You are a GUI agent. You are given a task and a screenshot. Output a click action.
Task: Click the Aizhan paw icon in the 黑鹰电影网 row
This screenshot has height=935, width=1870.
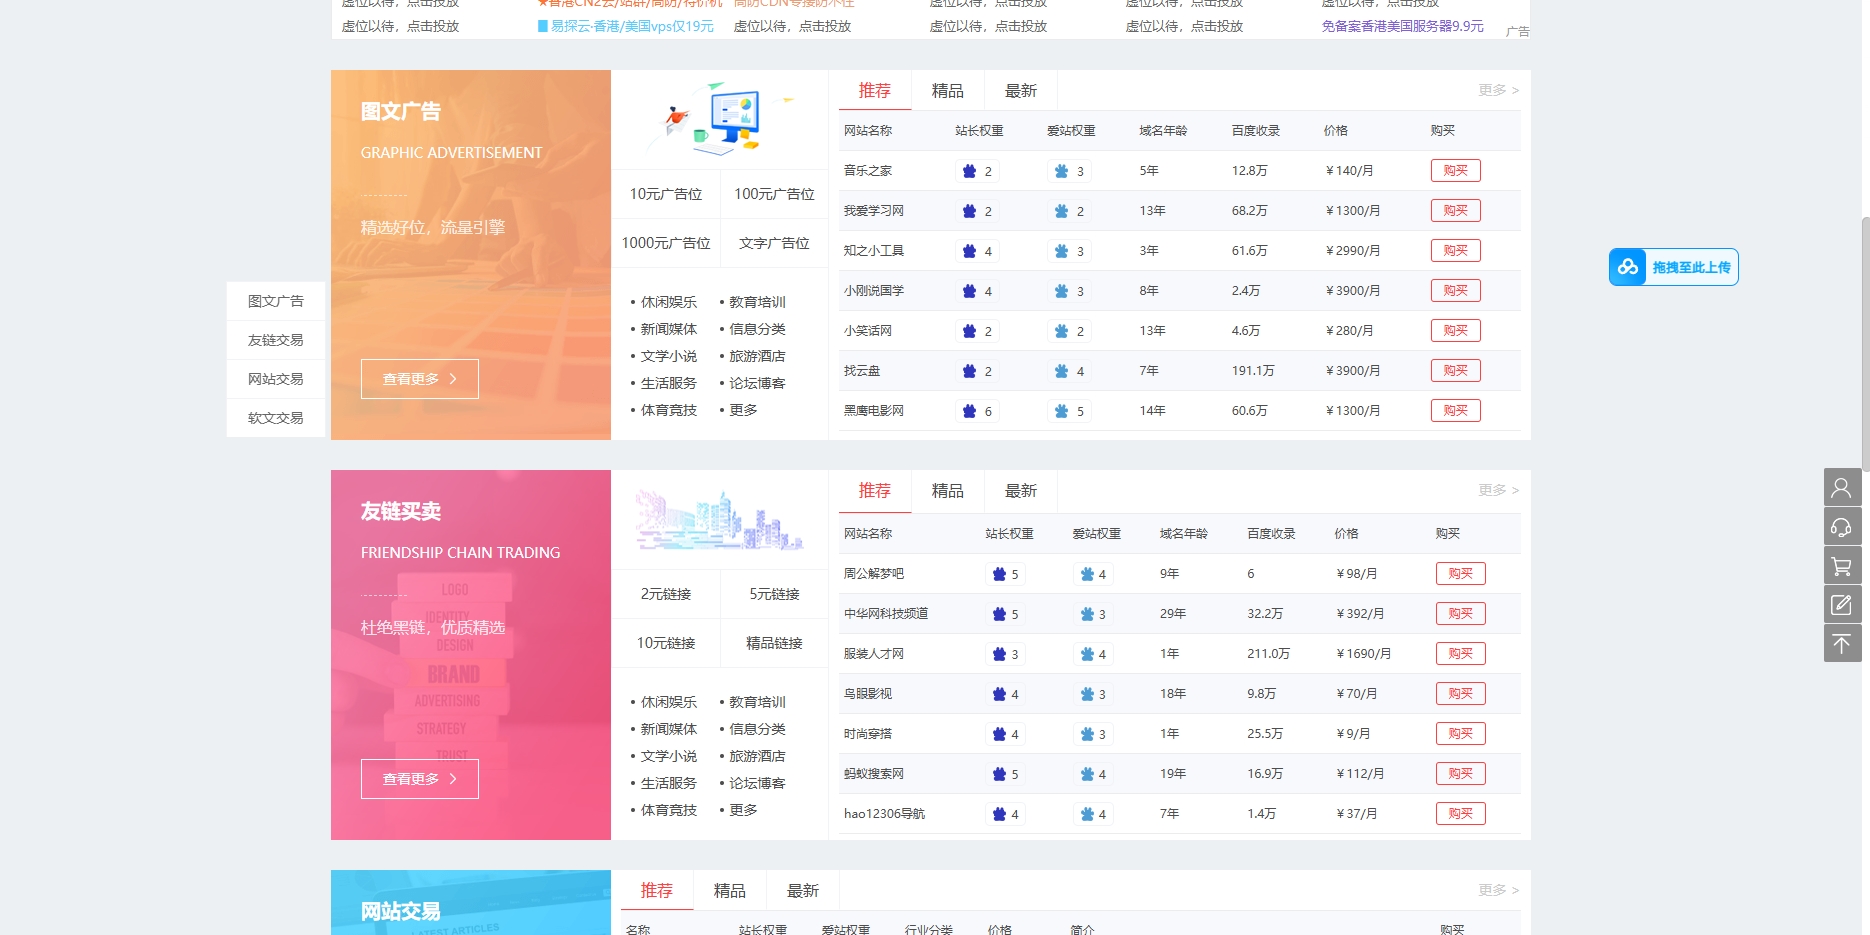(1061, 411)
